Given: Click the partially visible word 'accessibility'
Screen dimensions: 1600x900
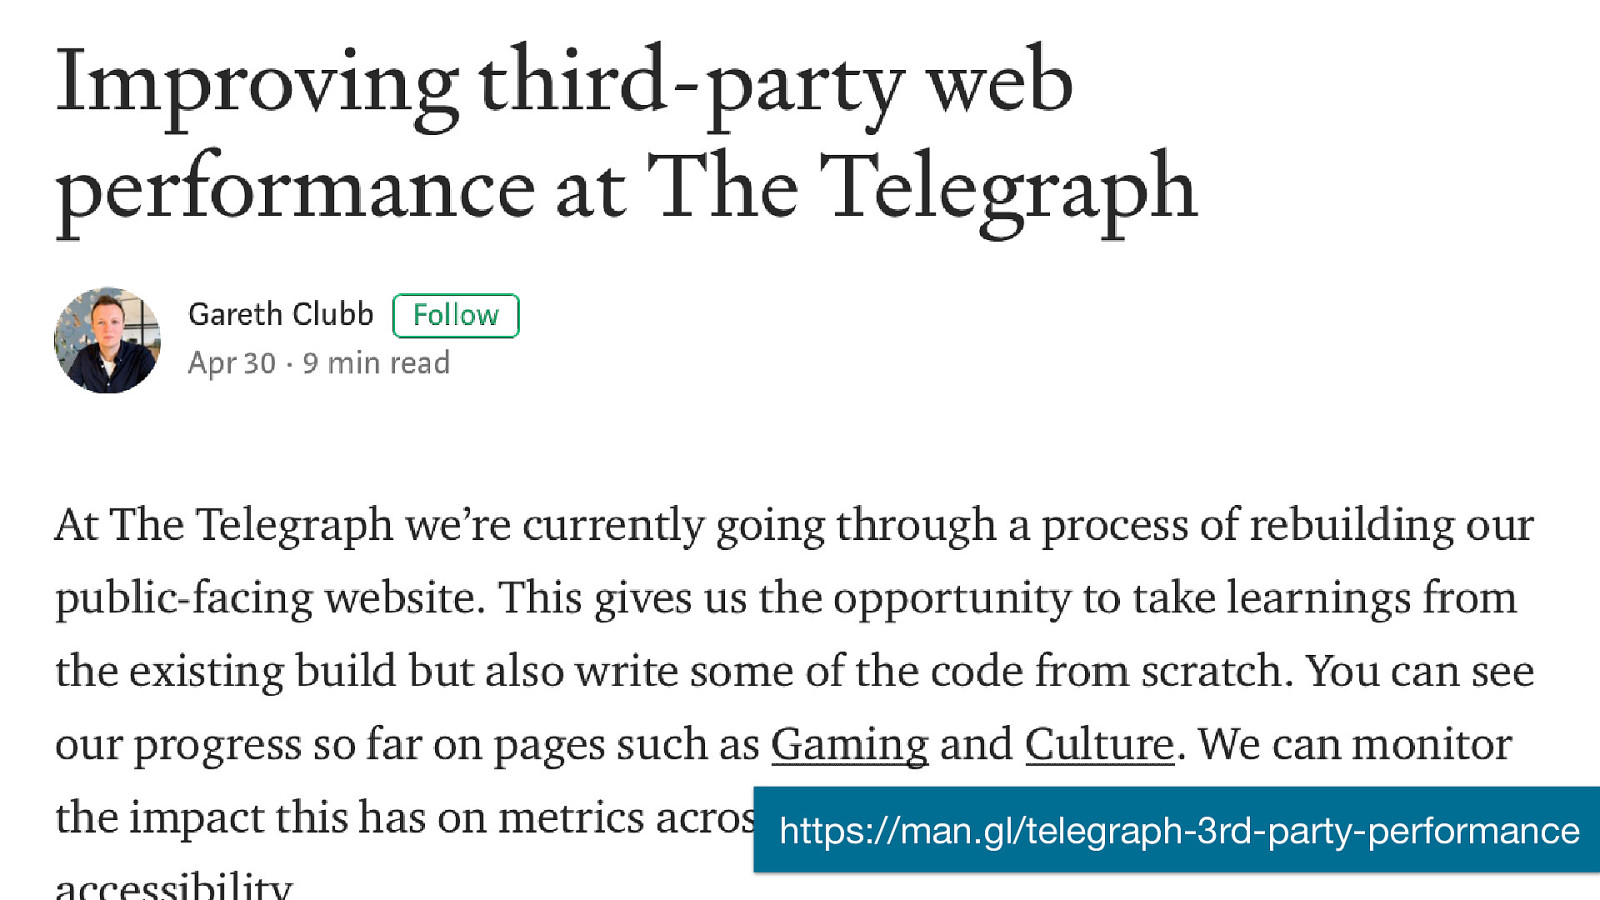Looking at the screenshot, I should pyautogui.click(x=173, y=885).
